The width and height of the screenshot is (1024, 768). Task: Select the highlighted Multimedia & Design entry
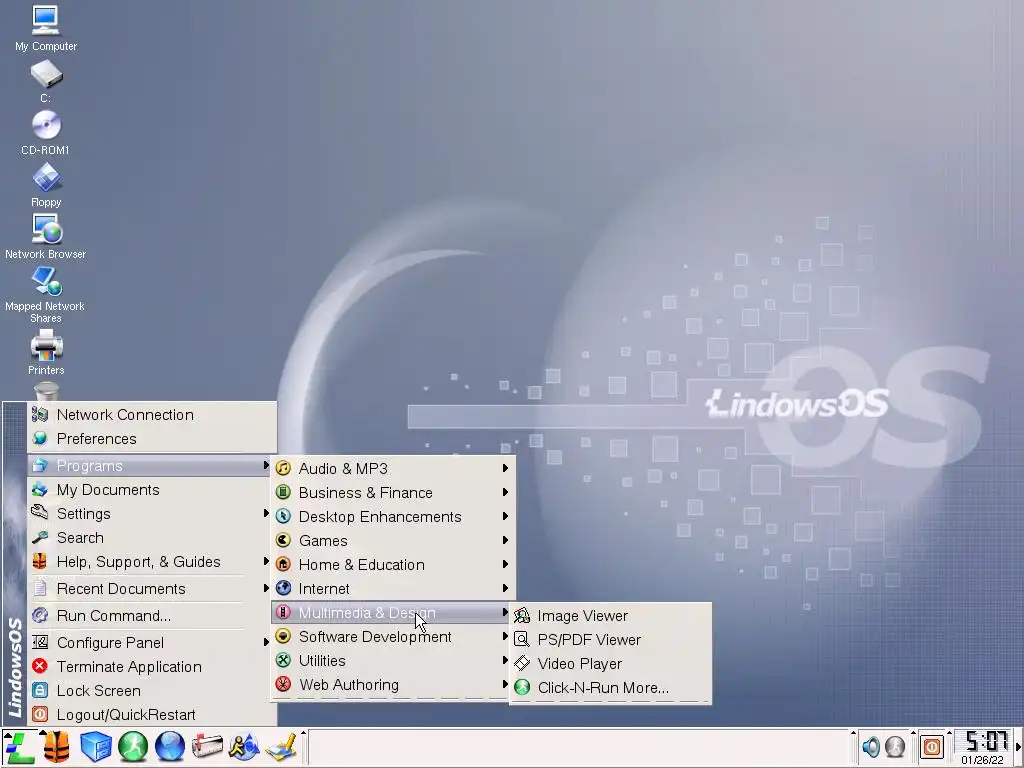click(392, 613)
